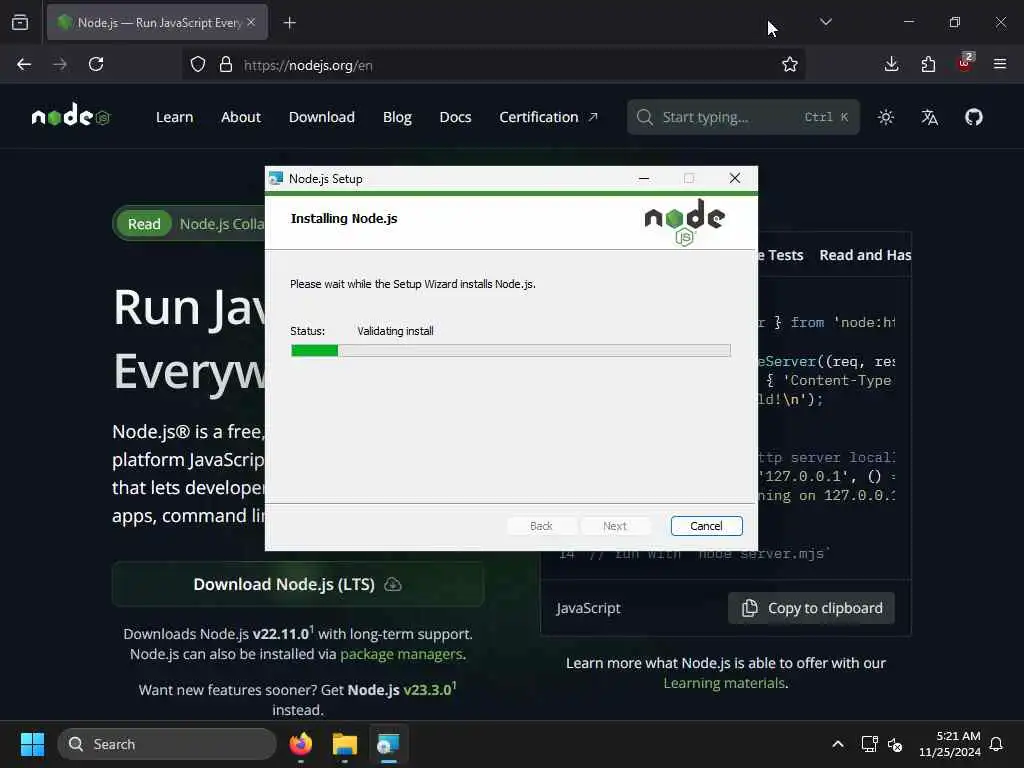Click the green Read badge
The width and height of the screenshot is (1024, 768).
point(144,224)
